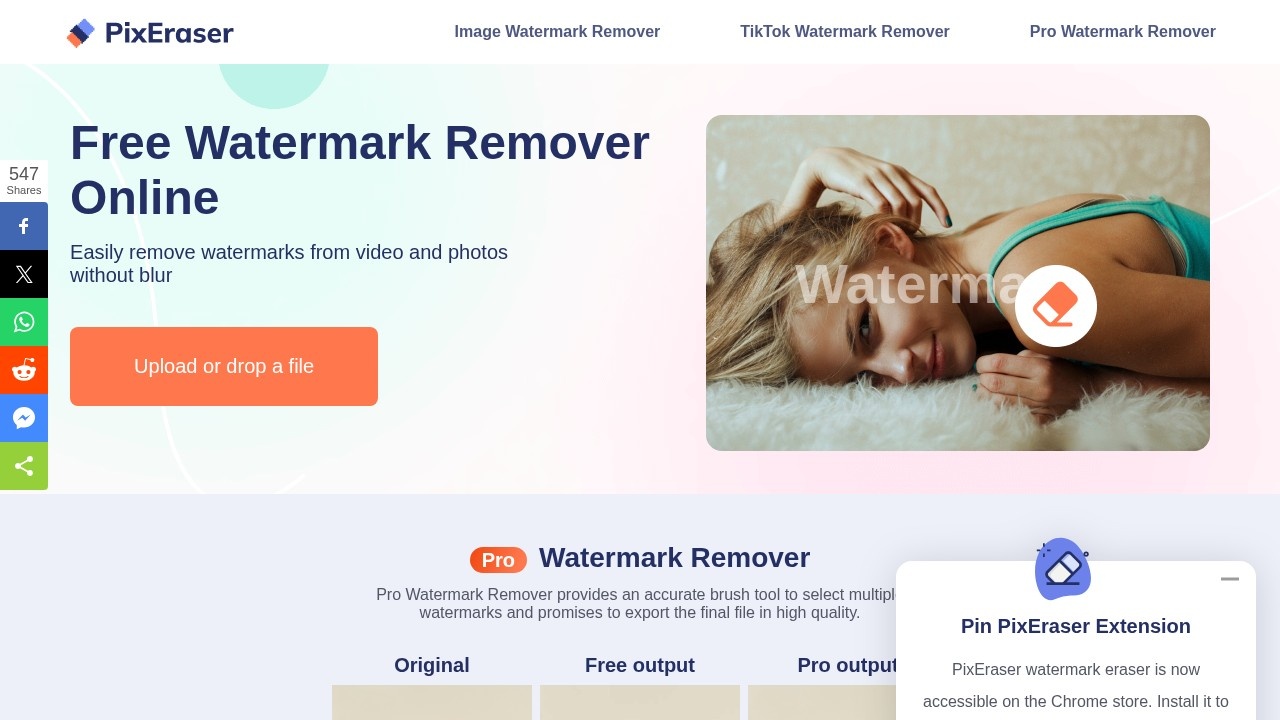Click the PixEraser logo
Viewport: 1280px width, 720px height.
coord(150,33)
